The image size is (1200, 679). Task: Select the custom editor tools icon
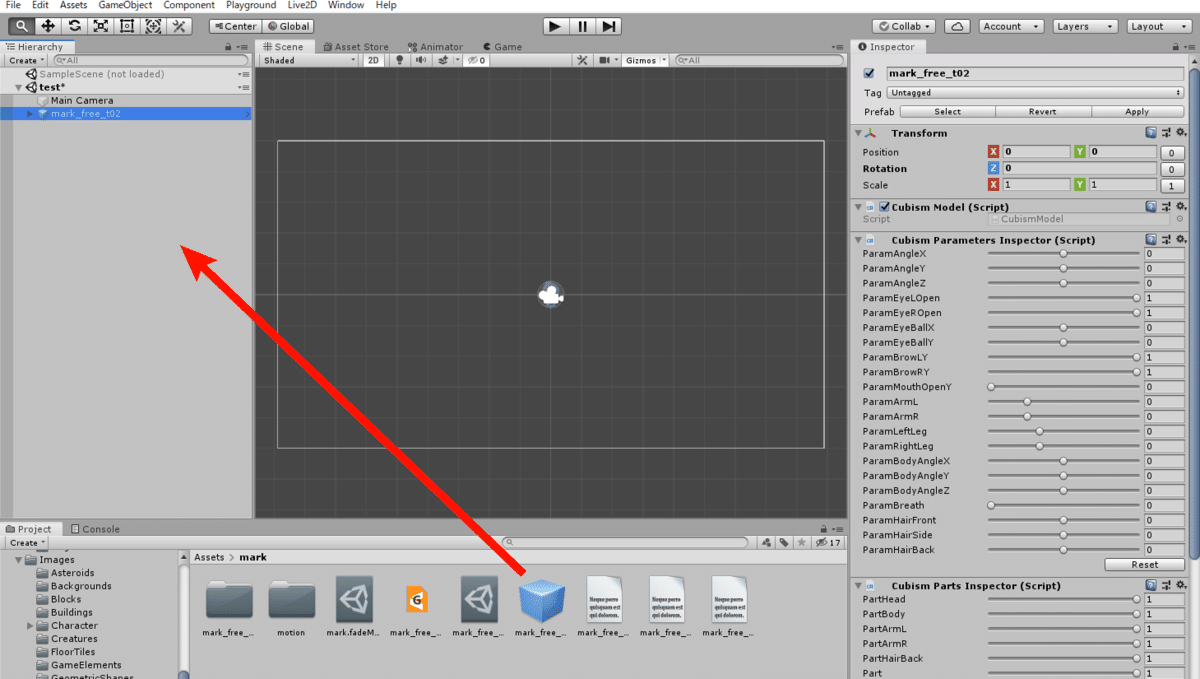point(180,26)
